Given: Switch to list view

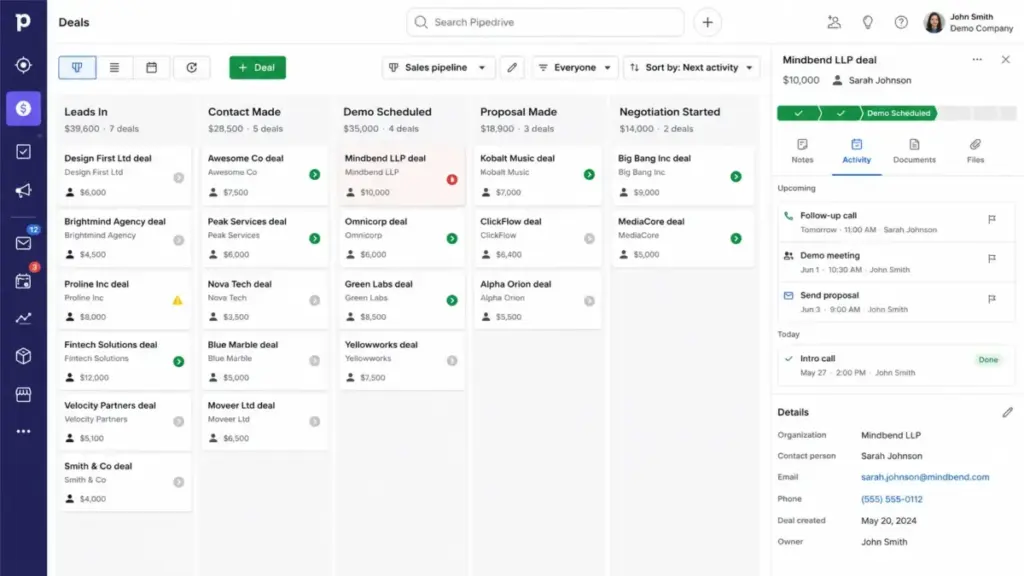Looking at the screenshot, I should pos(114,67).
